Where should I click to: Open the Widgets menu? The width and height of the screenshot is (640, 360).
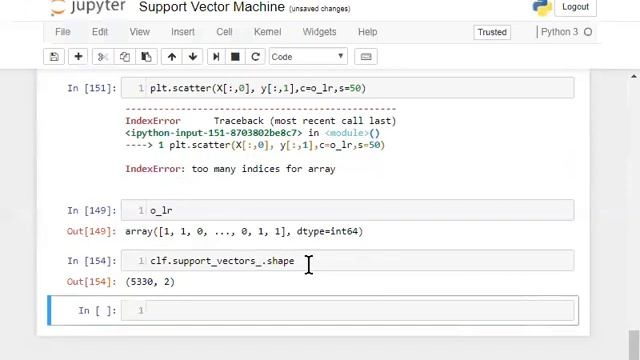click(x=319, y=32)
